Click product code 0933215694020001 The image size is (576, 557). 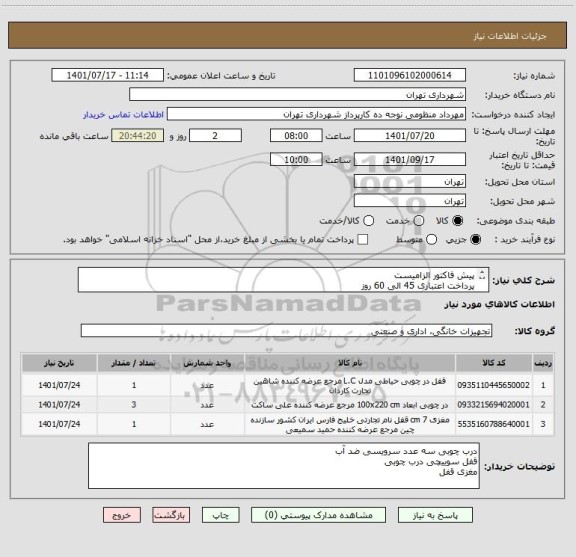point(493,405)
